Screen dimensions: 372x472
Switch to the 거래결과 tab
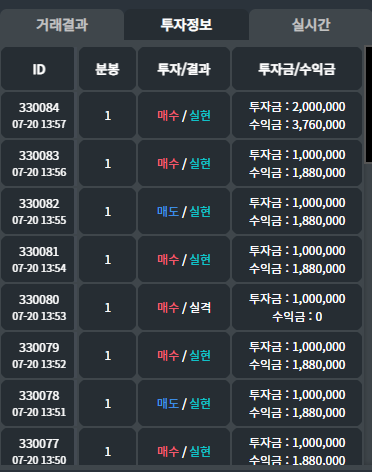coord(62,25)
